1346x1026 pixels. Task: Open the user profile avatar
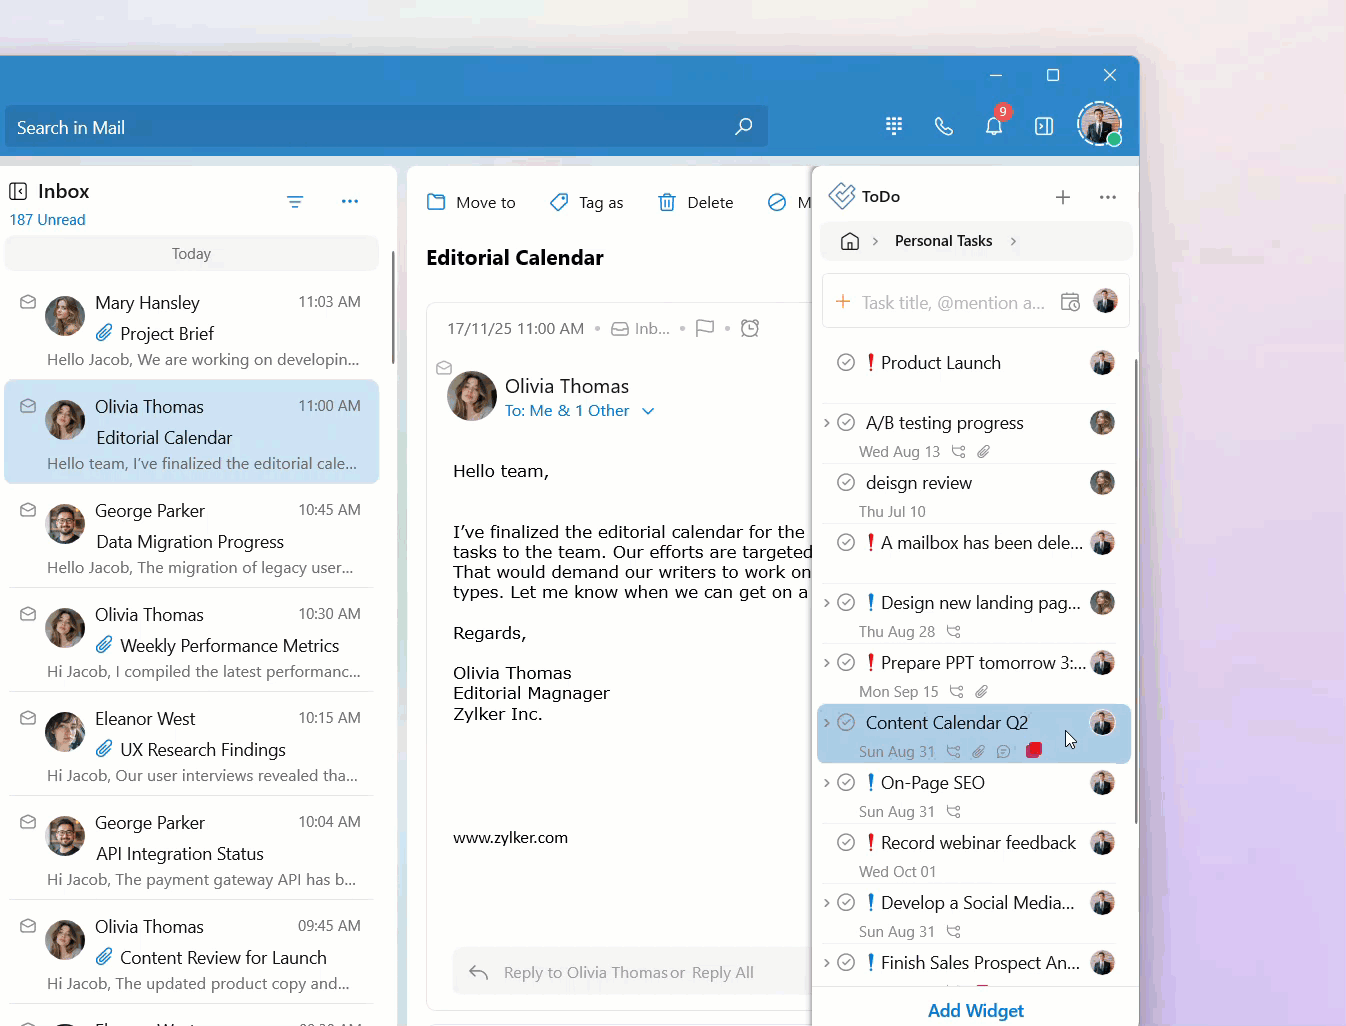[1099, 124]
